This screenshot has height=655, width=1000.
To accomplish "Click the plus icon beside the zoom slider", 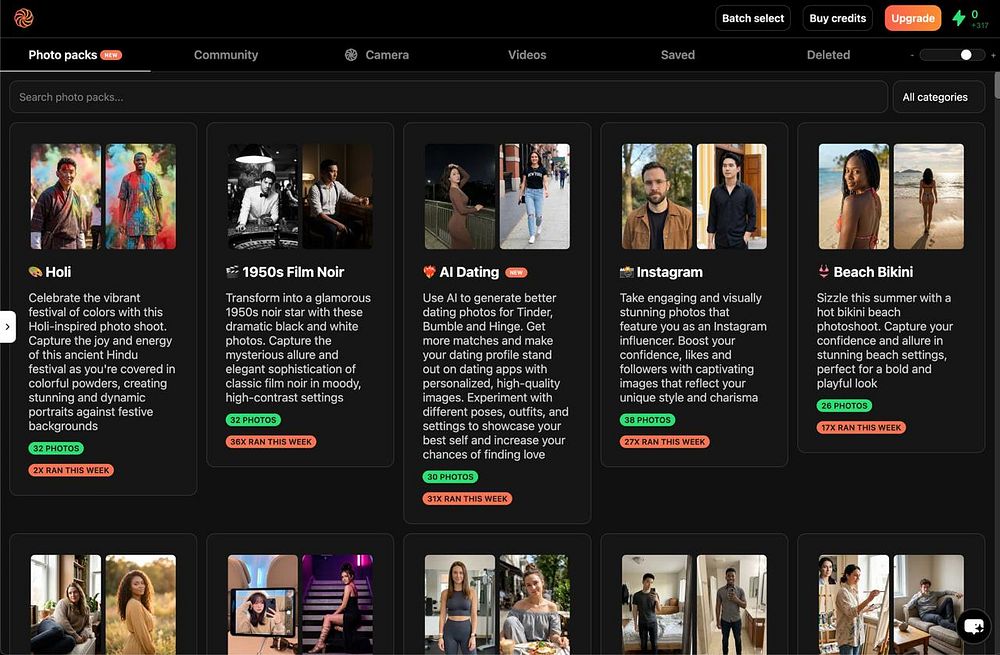I will (x=993, y=55).
